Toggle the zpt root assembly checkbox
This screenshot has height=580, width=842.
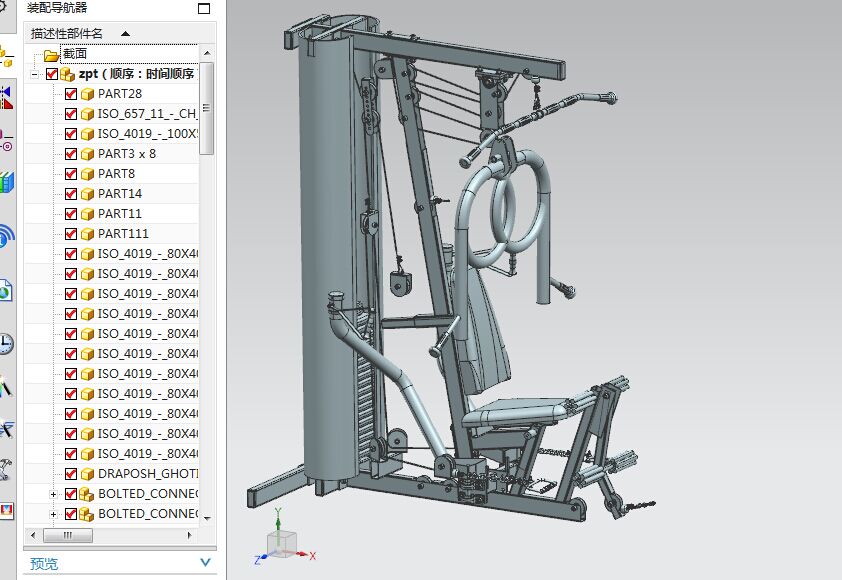(x=52, y=74)
